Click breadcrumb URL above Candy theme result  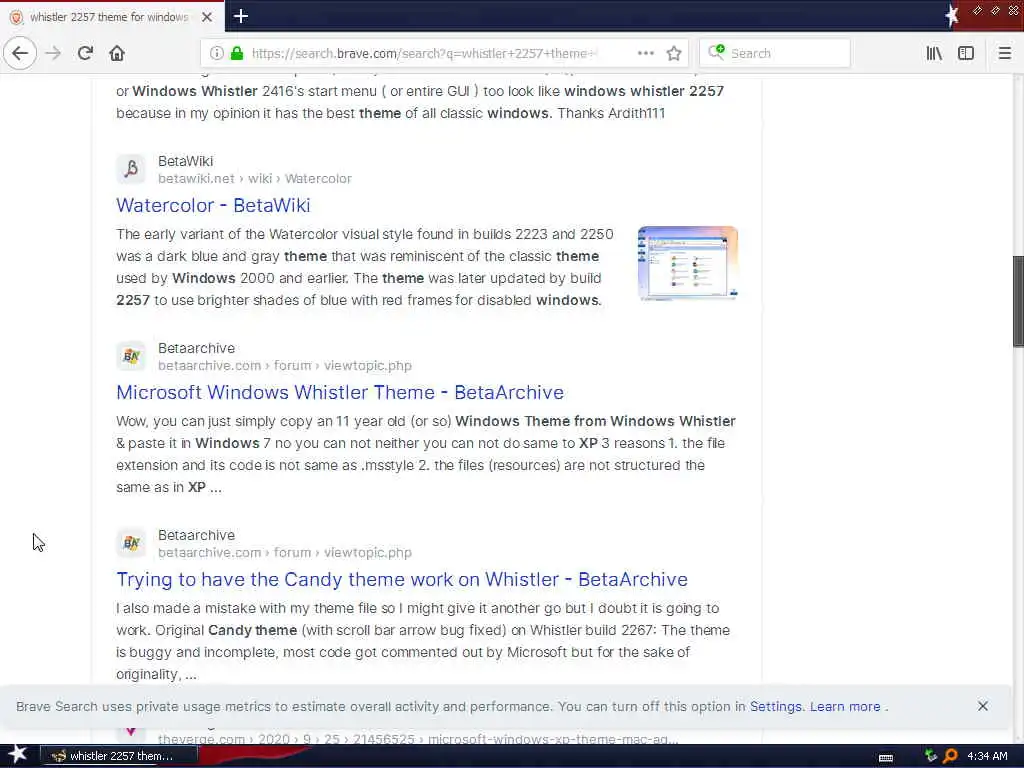pos(285,552)
